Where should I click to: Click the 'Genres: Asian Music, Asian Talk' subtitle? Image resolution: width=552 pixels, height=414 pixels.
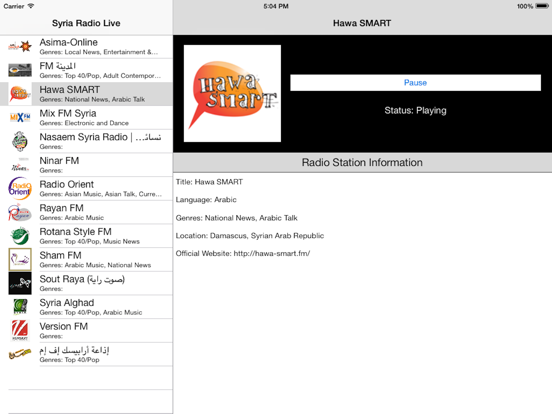click(101, 194)
